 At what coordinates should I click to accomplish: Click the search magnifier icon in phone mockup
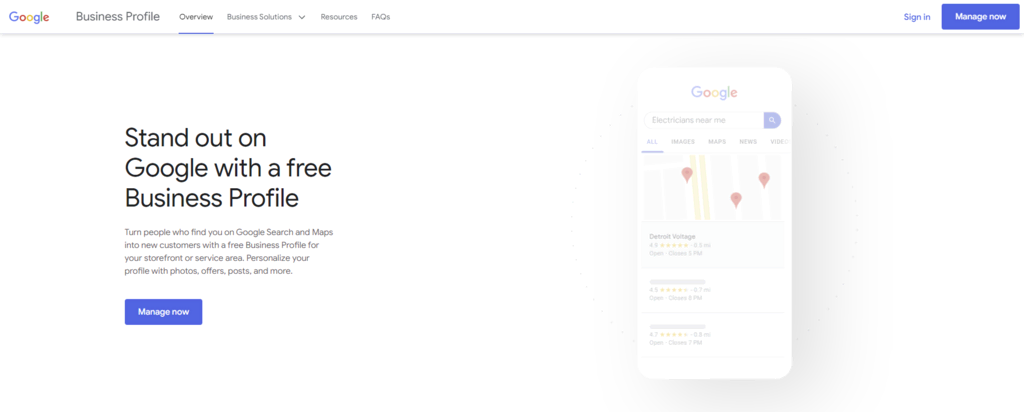click(x=772, y=120)
